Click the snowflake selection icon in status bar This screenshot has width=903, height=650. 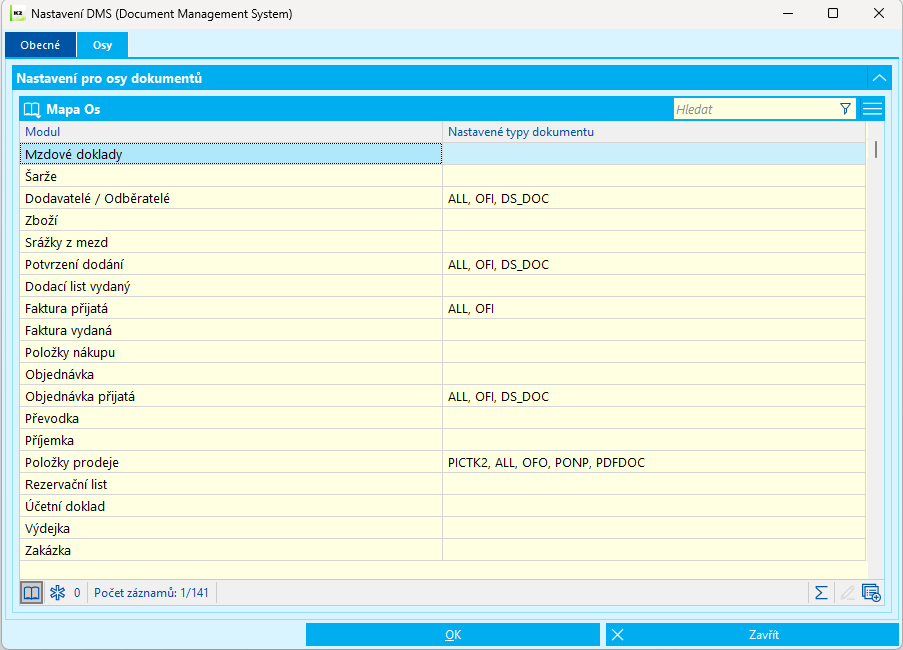[57, 592]
